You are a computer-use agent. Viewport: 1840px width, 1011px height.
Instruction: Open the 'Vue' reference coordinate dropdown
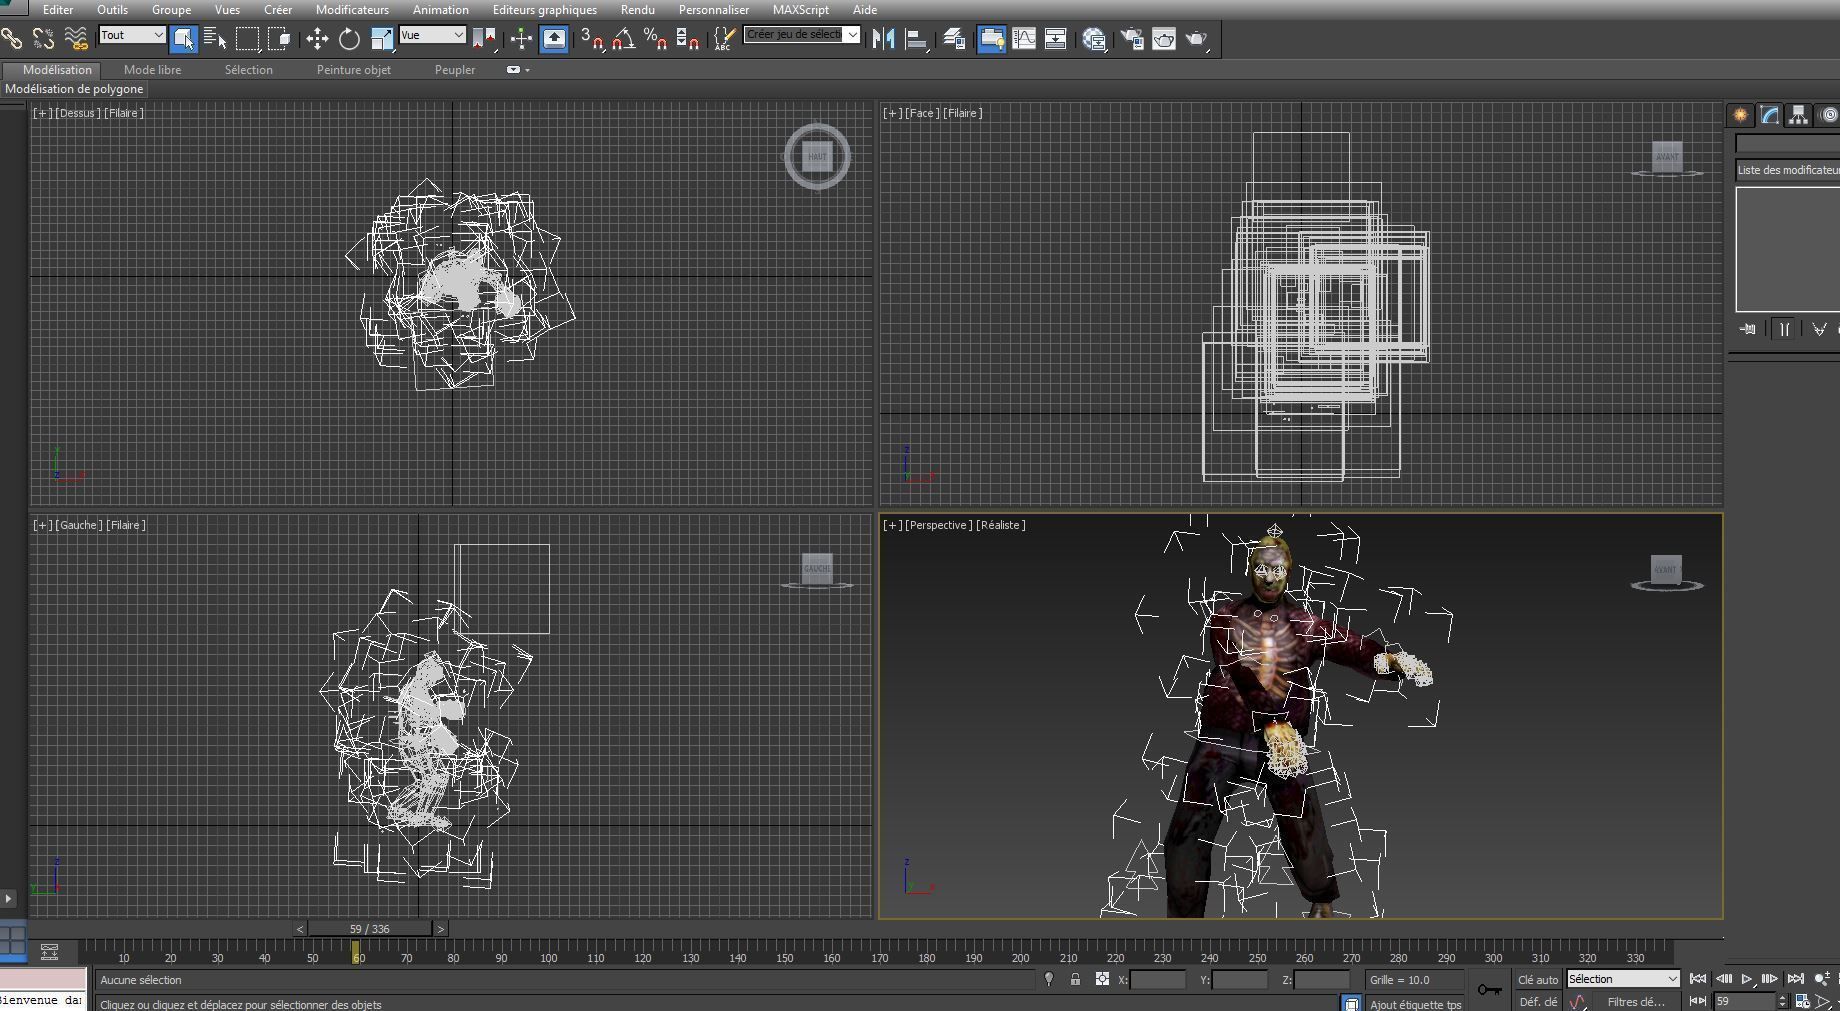point(432,35)
